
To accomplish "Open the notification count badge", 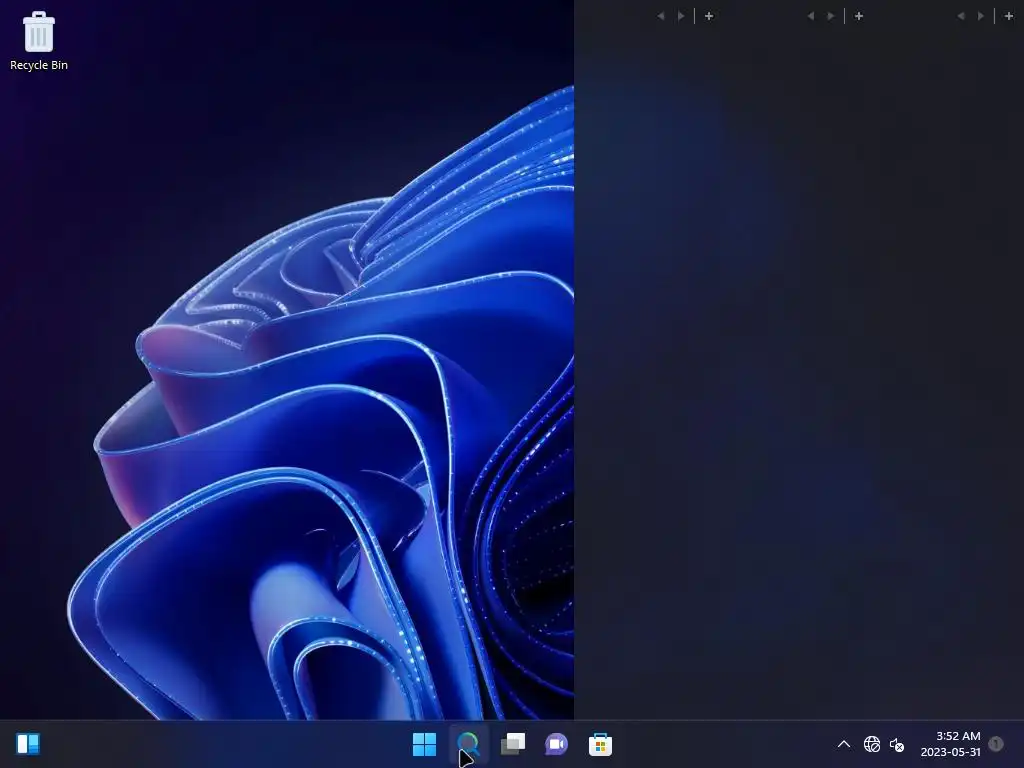I will 996,743.
